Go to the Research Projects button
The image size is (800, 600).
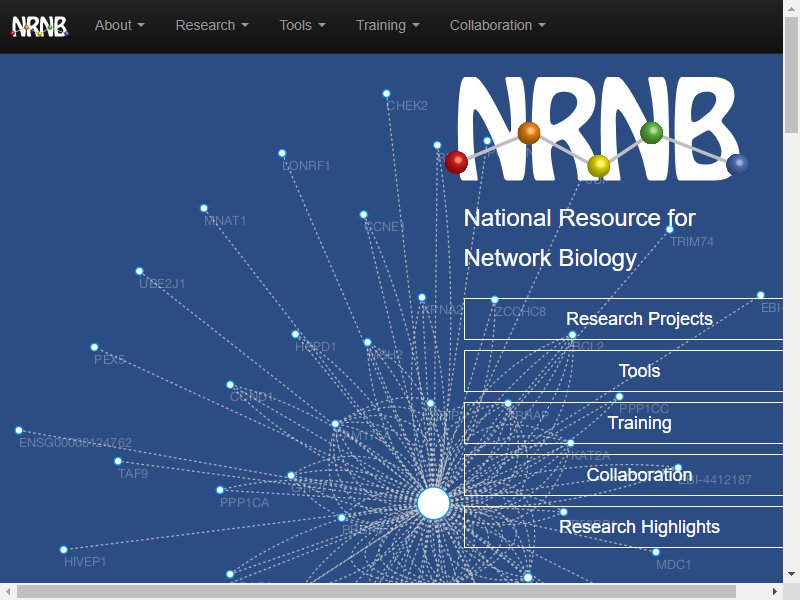(623, 319)
